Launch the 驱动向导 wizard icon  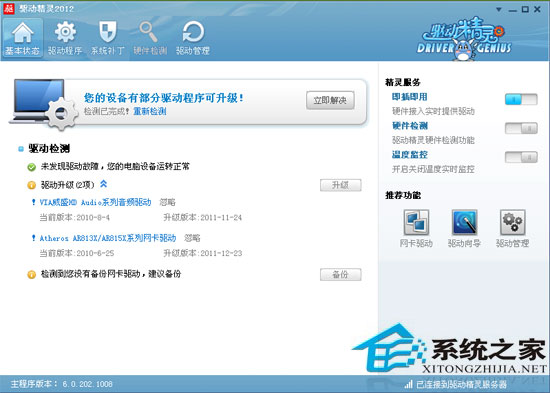pos(464,228)
